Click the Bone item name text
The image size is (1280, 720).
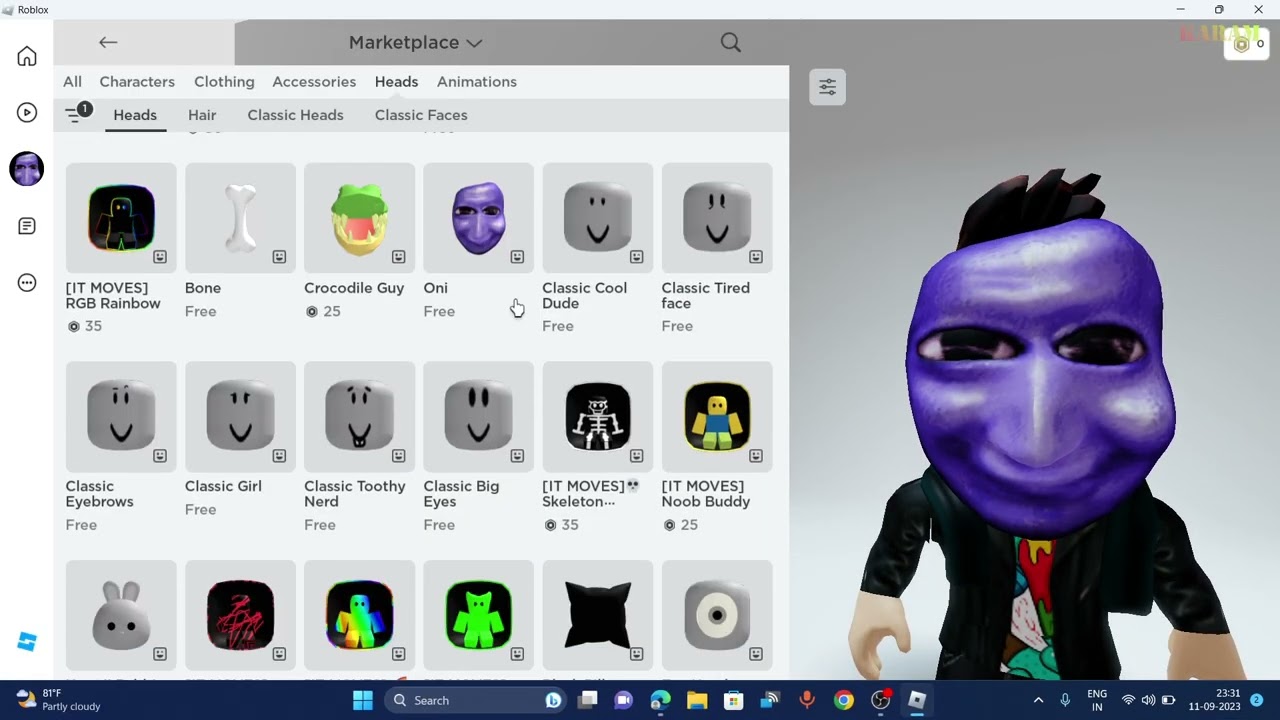point(203,288)
